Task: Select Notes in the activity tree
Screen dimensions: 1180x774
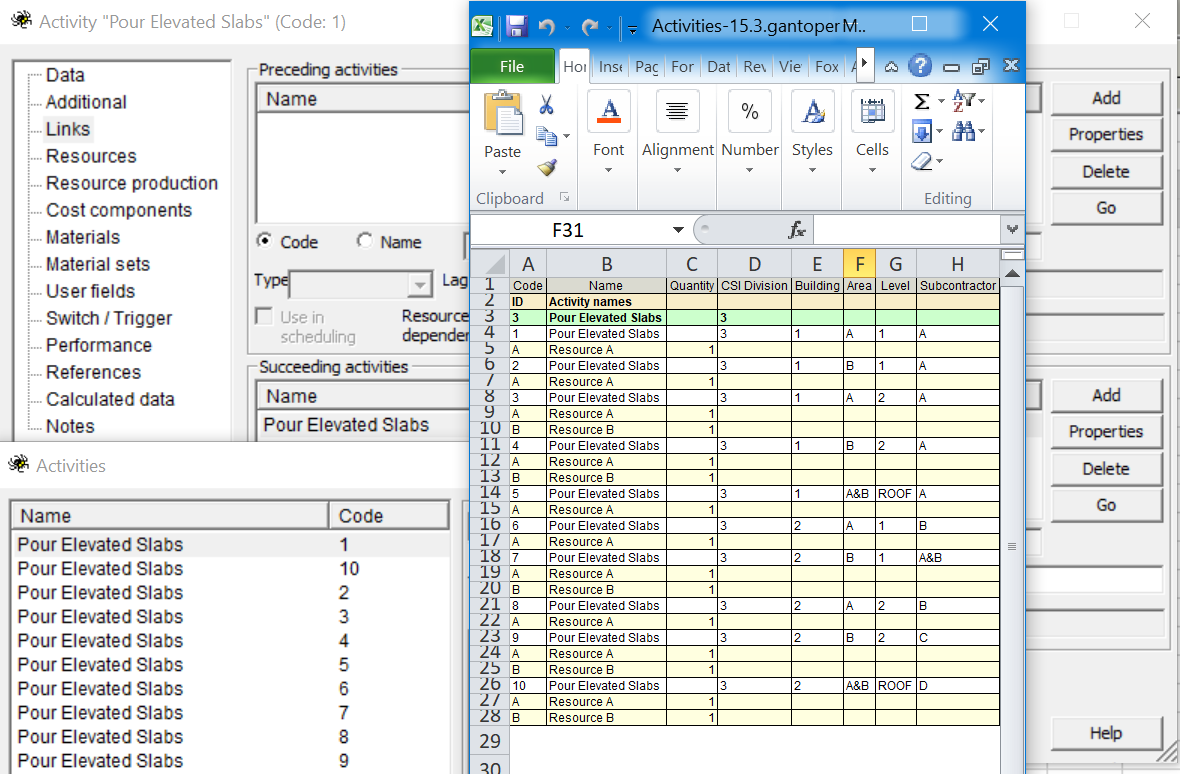Action: pyautogui.click(x=70, y=426)
